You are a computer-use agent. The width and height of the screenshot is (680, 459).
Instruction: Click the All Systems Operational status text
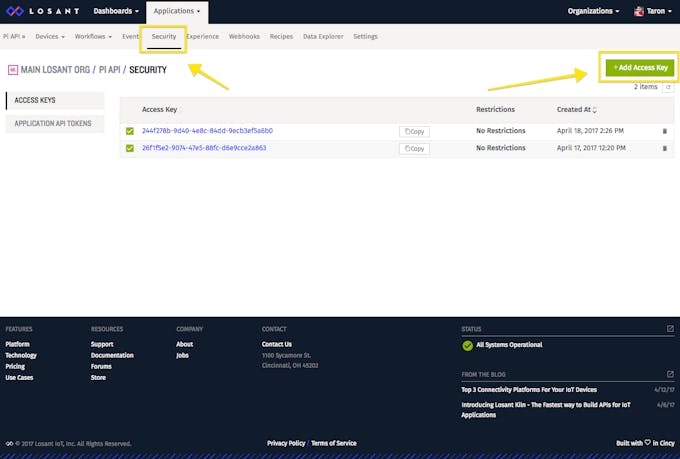[509, 345]
